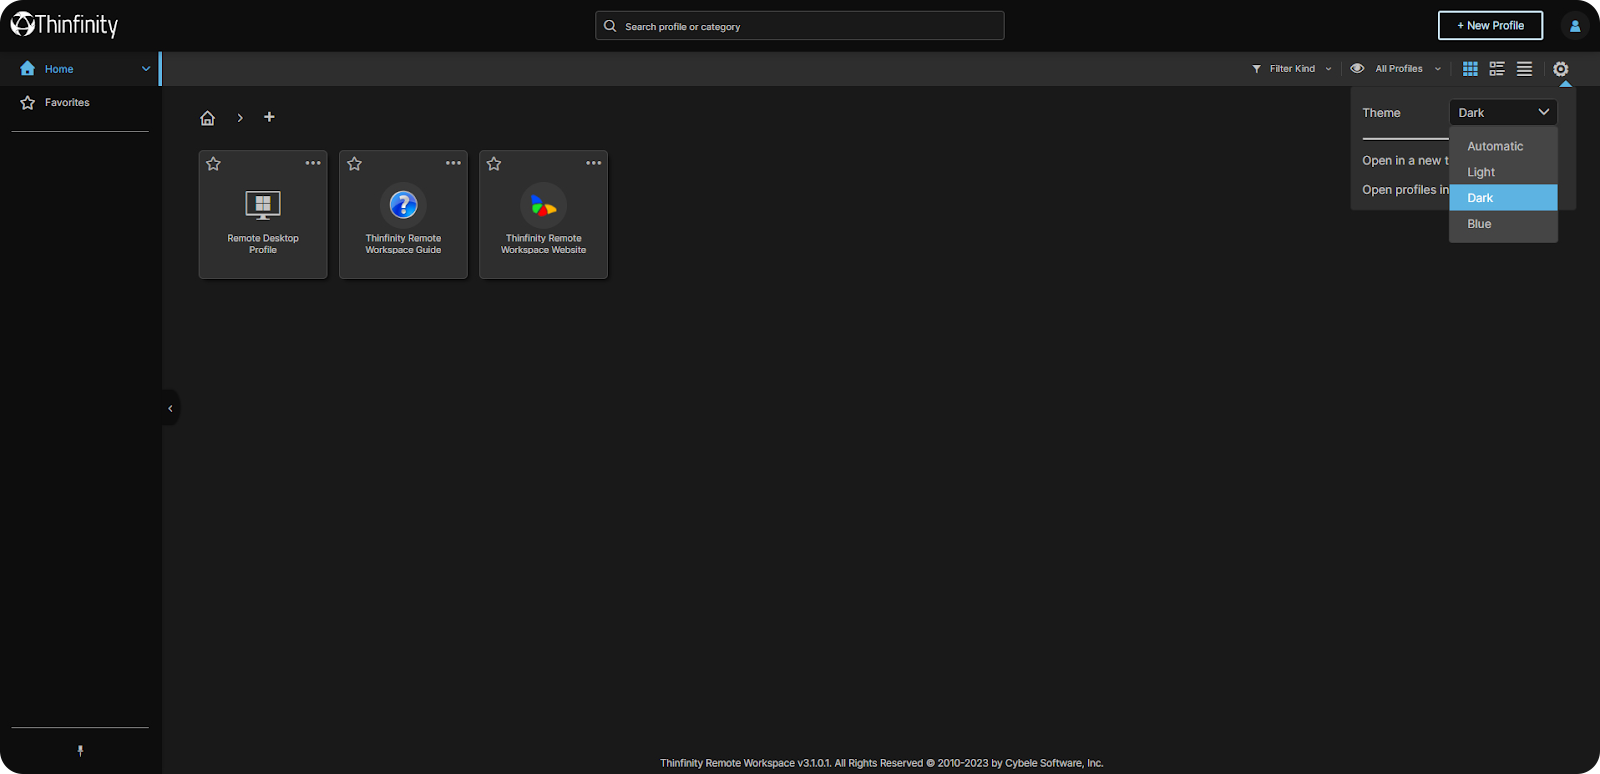Viewport: 1600px width, 774px height.
Task: Open the user account icon
Action: 1575,26
